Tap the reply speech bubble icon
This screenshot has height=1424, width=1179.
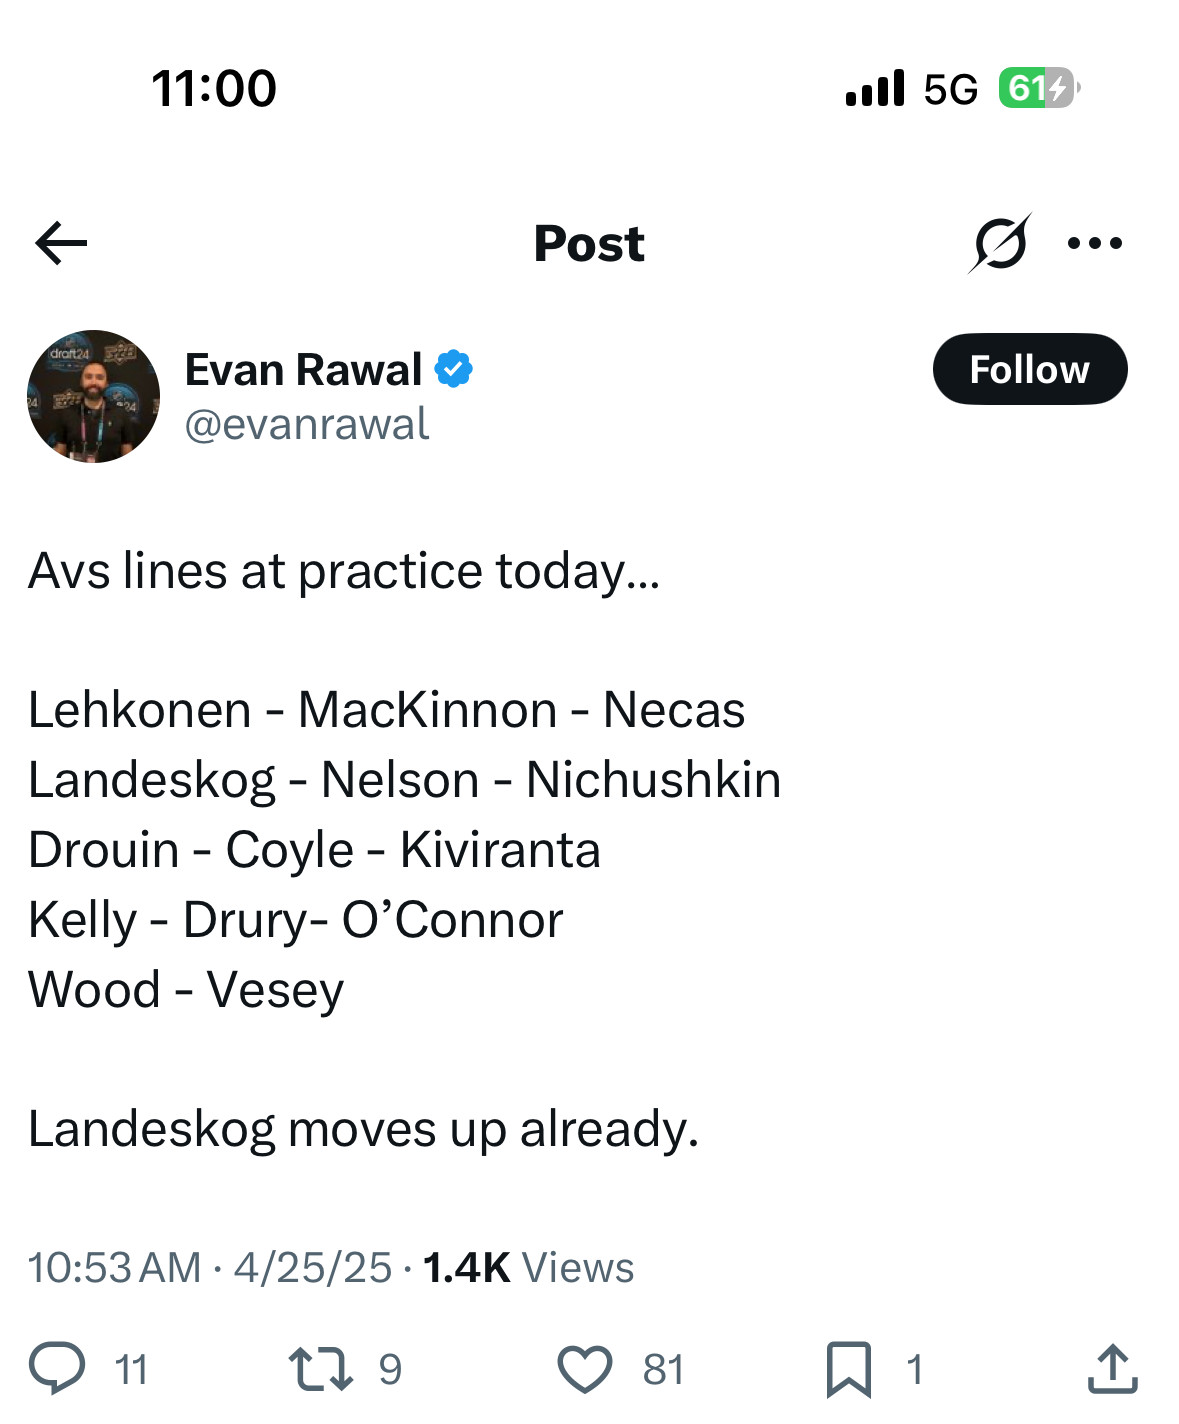click(x=57, y=1368)
